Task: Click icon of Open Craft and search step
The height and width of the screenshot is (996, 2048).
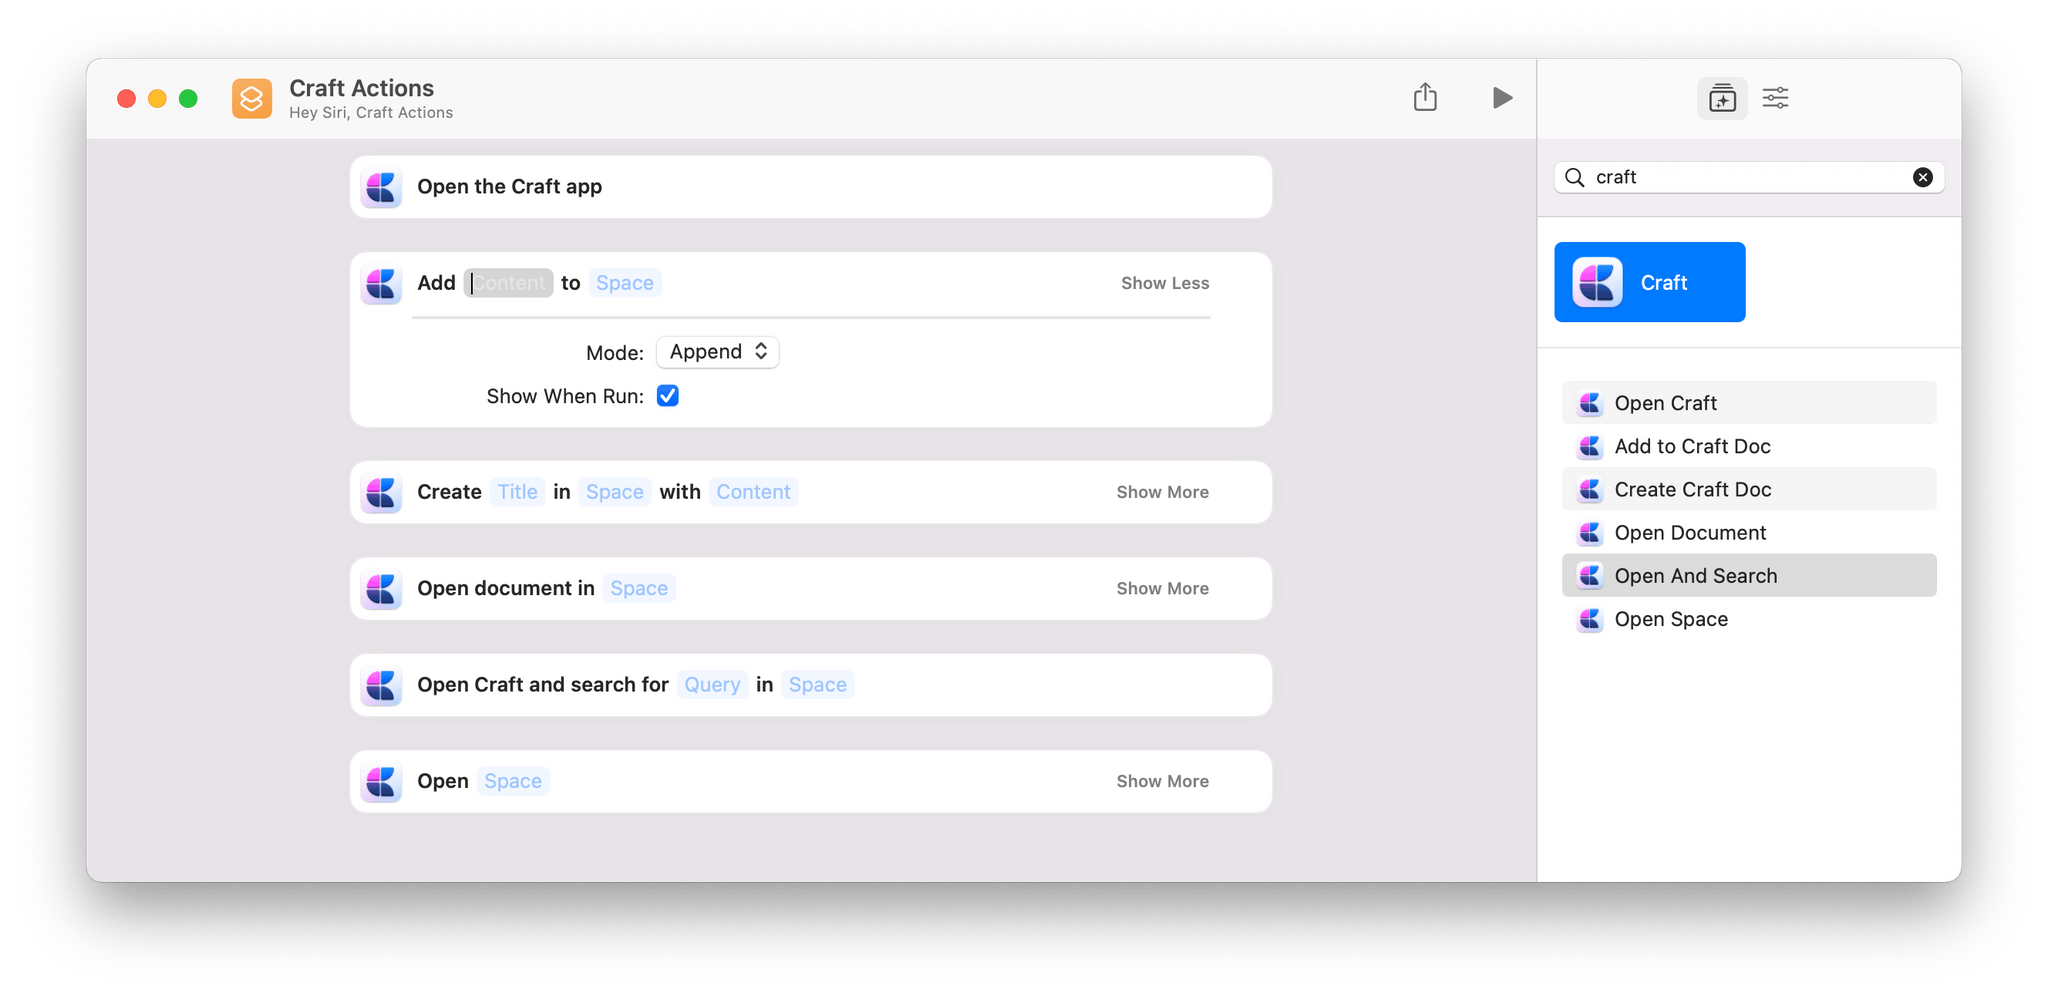Action: click(381, 685)
